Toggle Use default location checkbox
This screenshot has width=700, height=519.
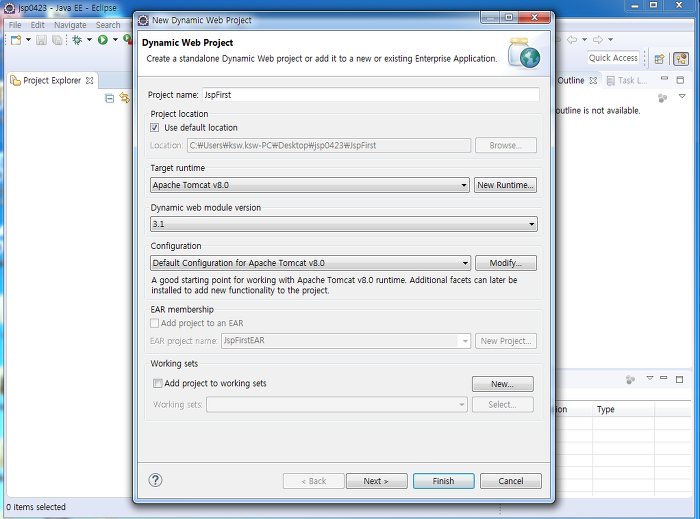[x=154, y=128]
